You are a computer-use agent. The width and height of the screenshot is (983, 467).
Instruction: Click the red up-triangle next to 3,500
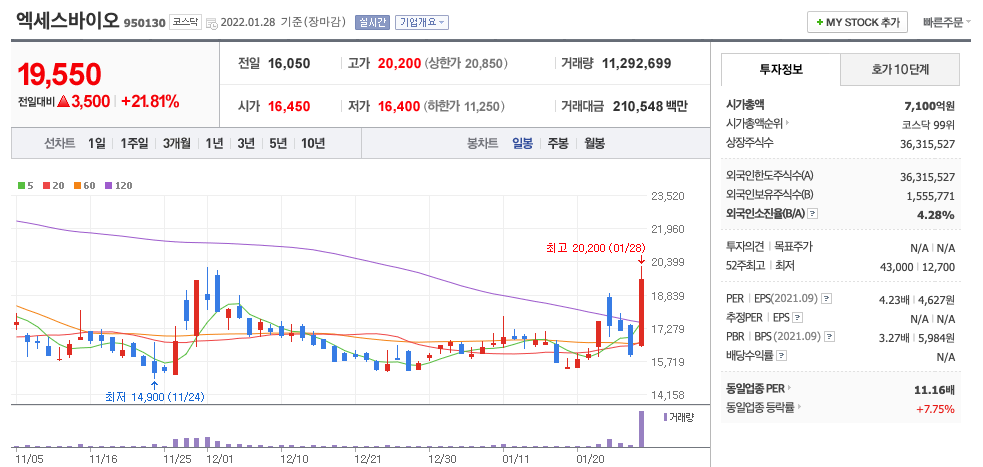pos(63,102)
